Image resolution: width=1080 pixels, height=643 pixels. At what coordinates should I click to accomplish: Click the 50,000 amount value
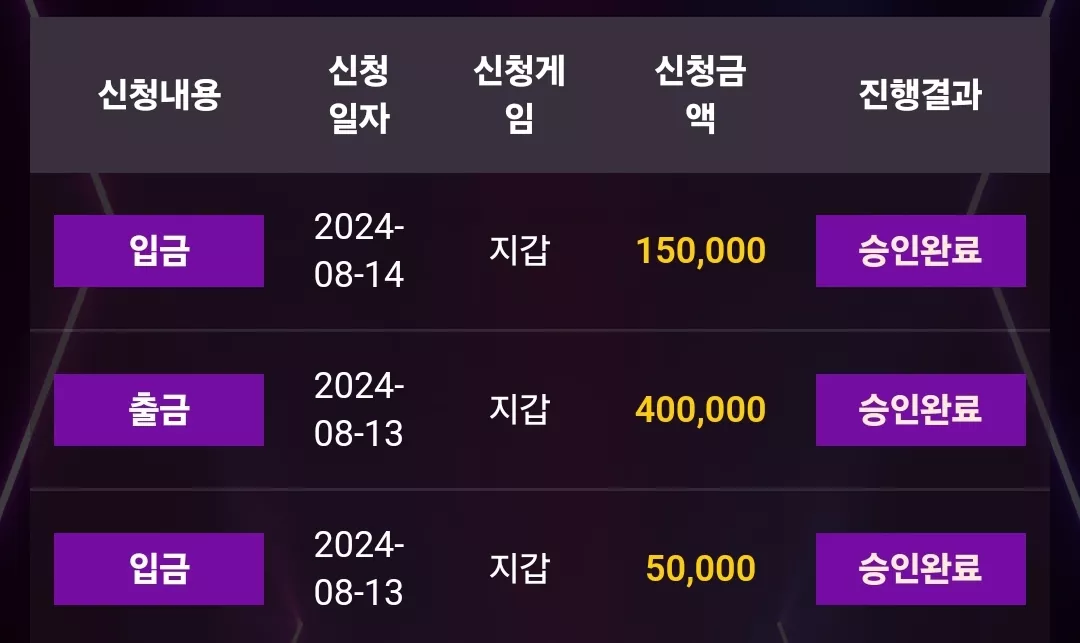700,569
